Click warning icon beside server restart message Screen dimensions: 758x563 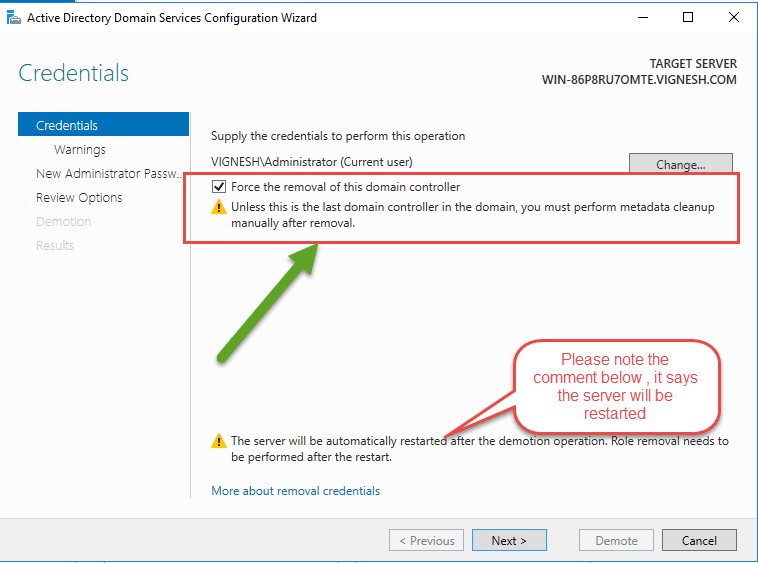[218, 441]
